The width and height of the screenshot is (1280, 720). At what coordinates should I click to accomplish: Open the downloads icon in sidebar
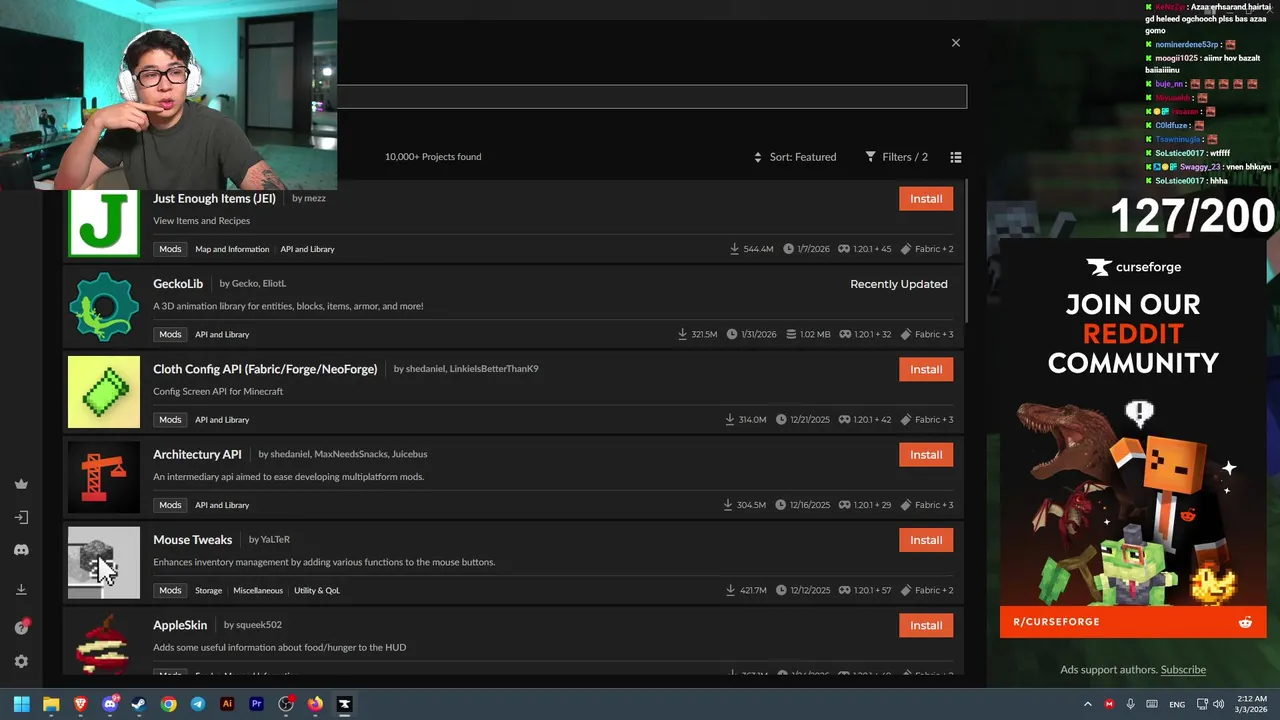pos(21,589)
